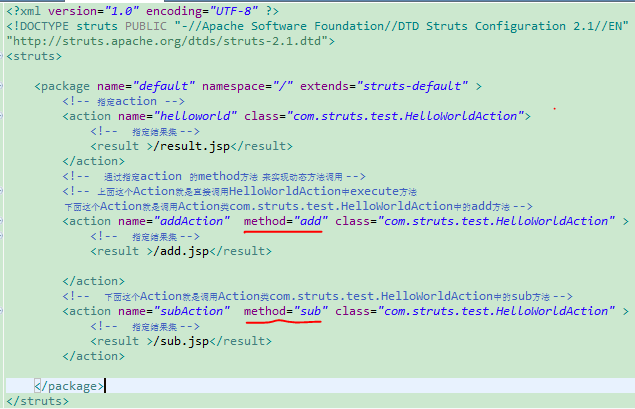This screenshot has width=635, height=409.
Task: Click the struts-2.1.dtd URL line
Action: coord(170,41)
